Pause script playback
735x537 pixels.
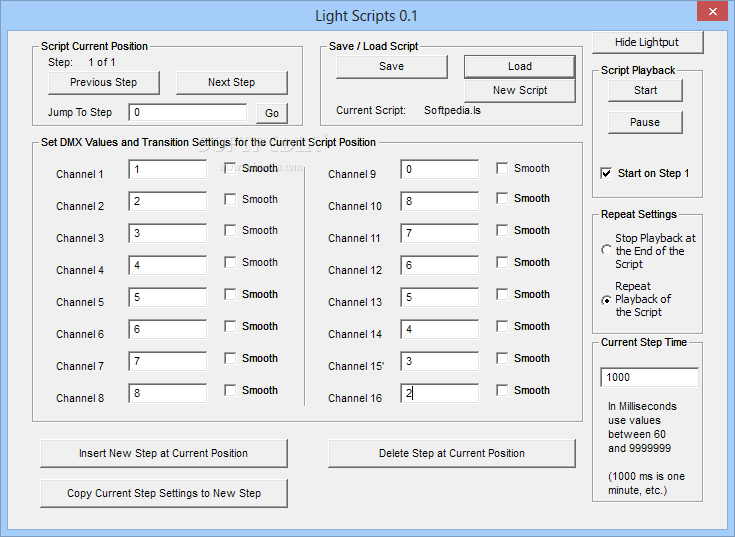pos(645,122)
